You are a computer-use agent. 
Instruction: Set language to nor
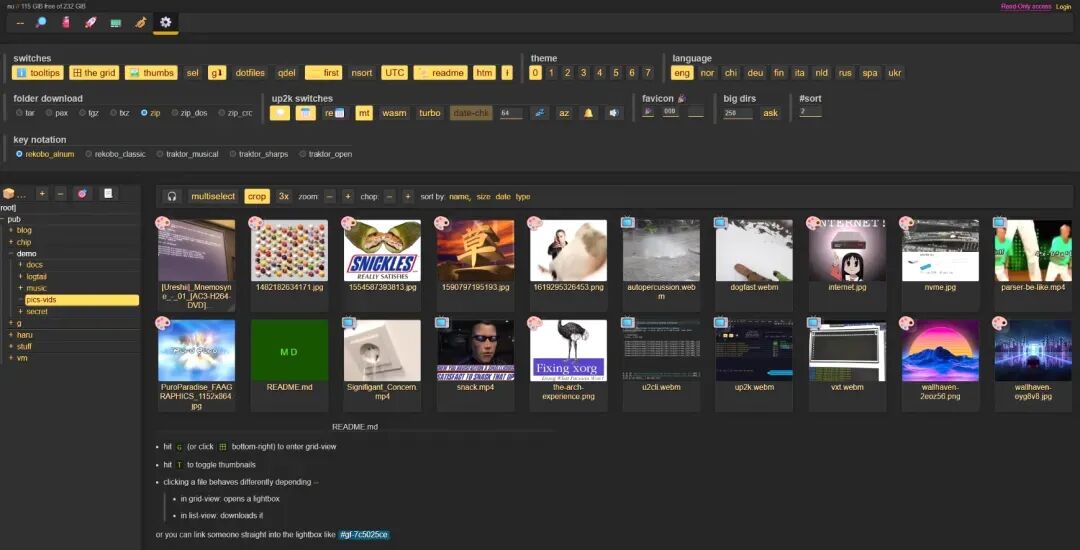pos(707,73)
